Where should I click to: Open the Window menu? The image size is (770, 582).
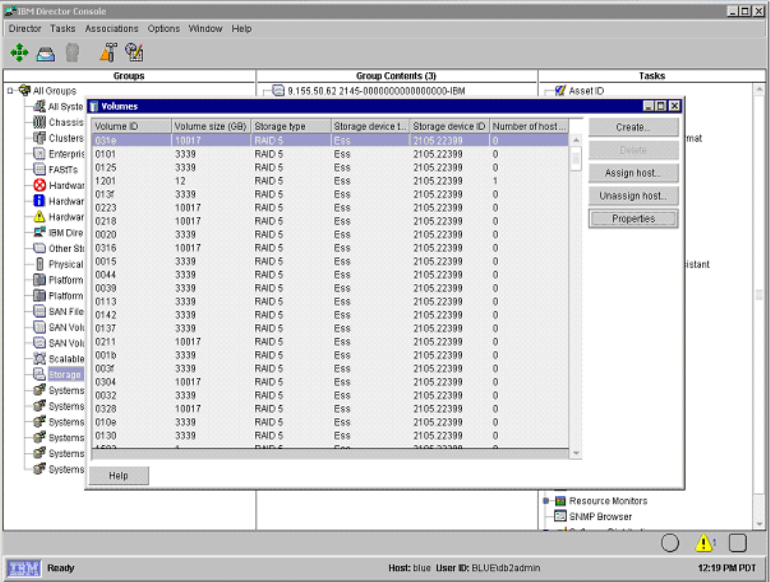pos(205,28)
